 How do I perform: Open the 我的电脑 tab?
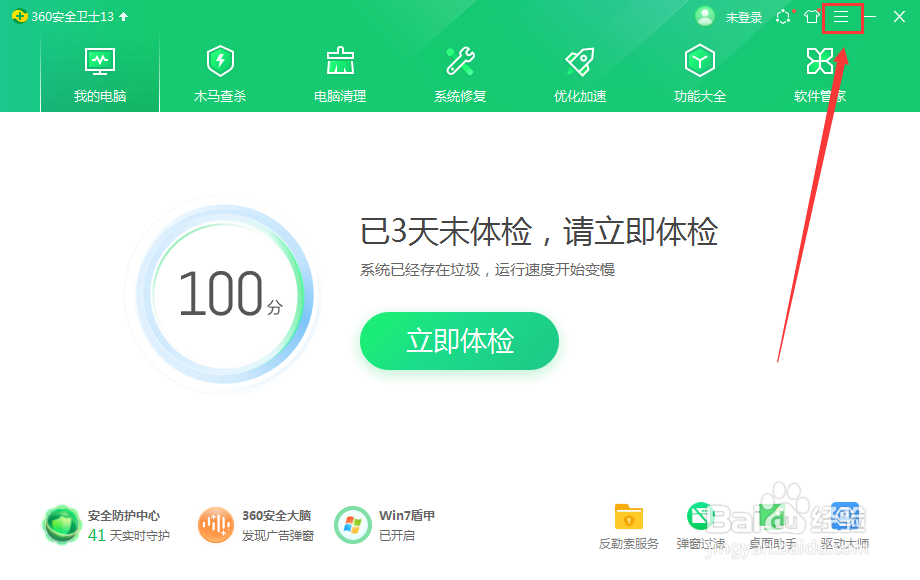point(100,74)
